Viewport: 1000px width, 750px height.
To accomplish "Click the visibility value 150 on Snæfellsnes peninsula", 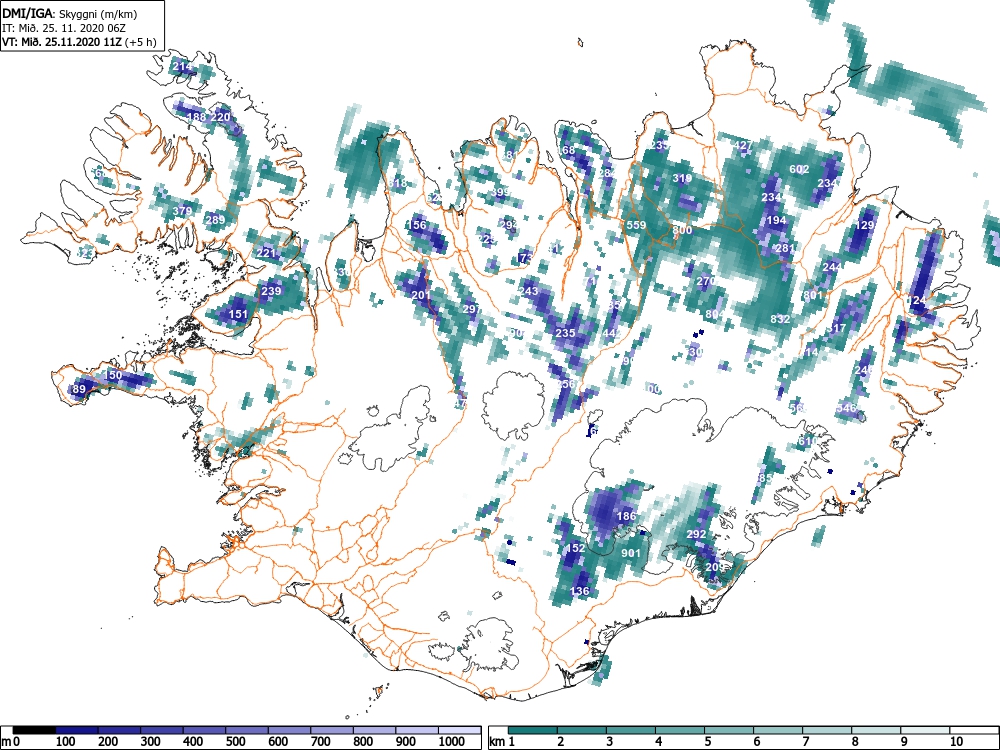I will coord(113,375).
